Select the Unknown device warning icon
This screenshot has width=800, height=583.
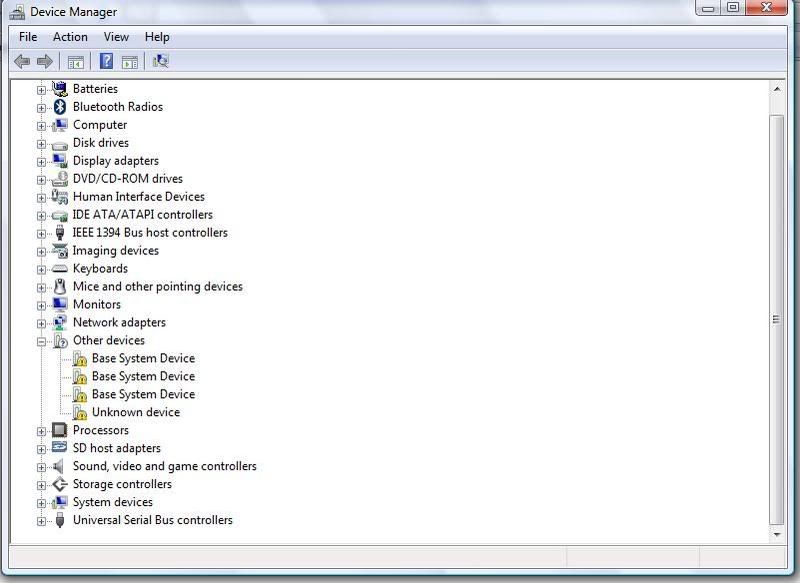[79, 412]
